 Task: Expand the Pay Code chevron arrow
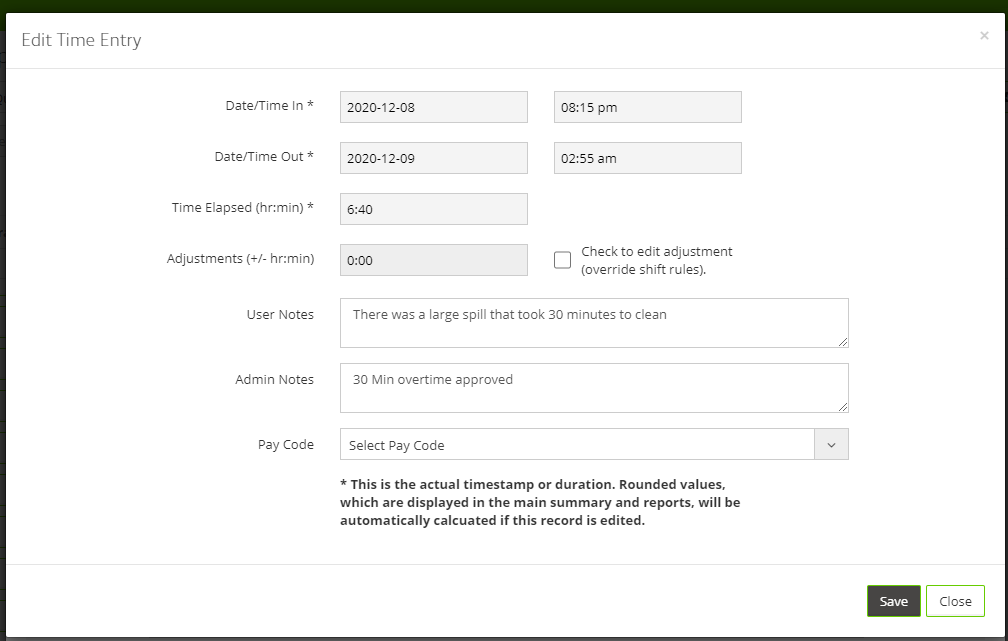[832, 444]
